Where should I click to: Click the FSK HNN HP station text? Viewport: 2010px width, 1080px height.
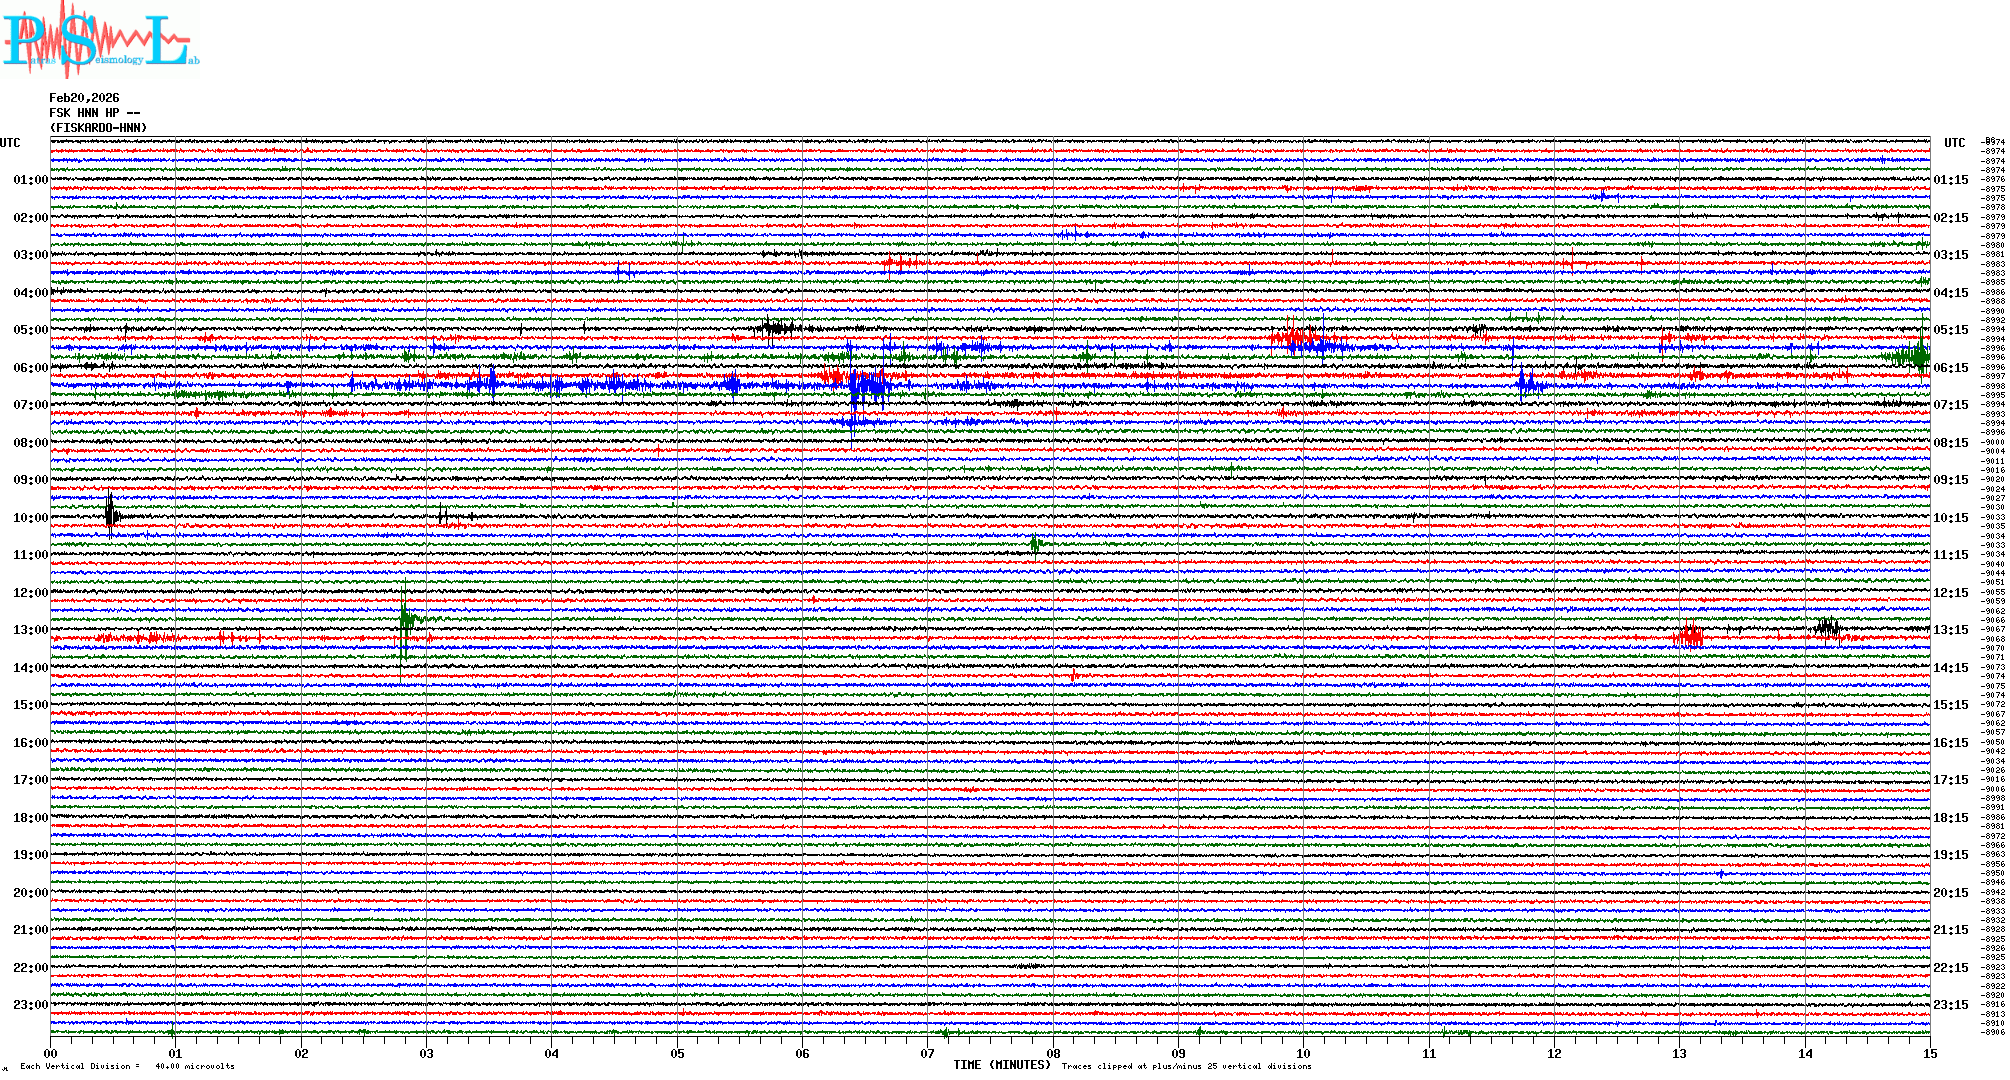click(x=94, y=113)
